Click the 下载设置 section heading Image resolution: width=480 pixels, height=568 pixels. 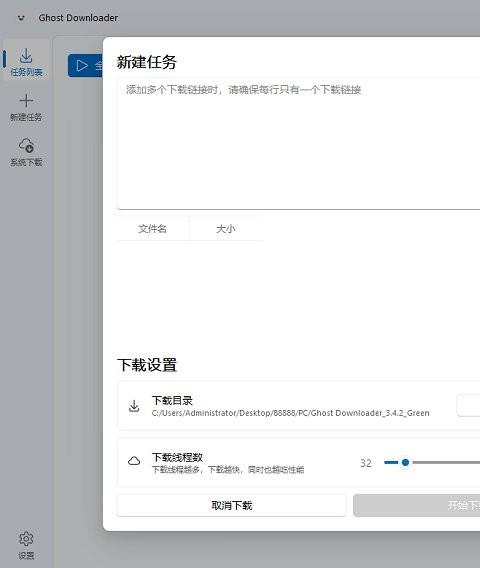pos(147,365)
